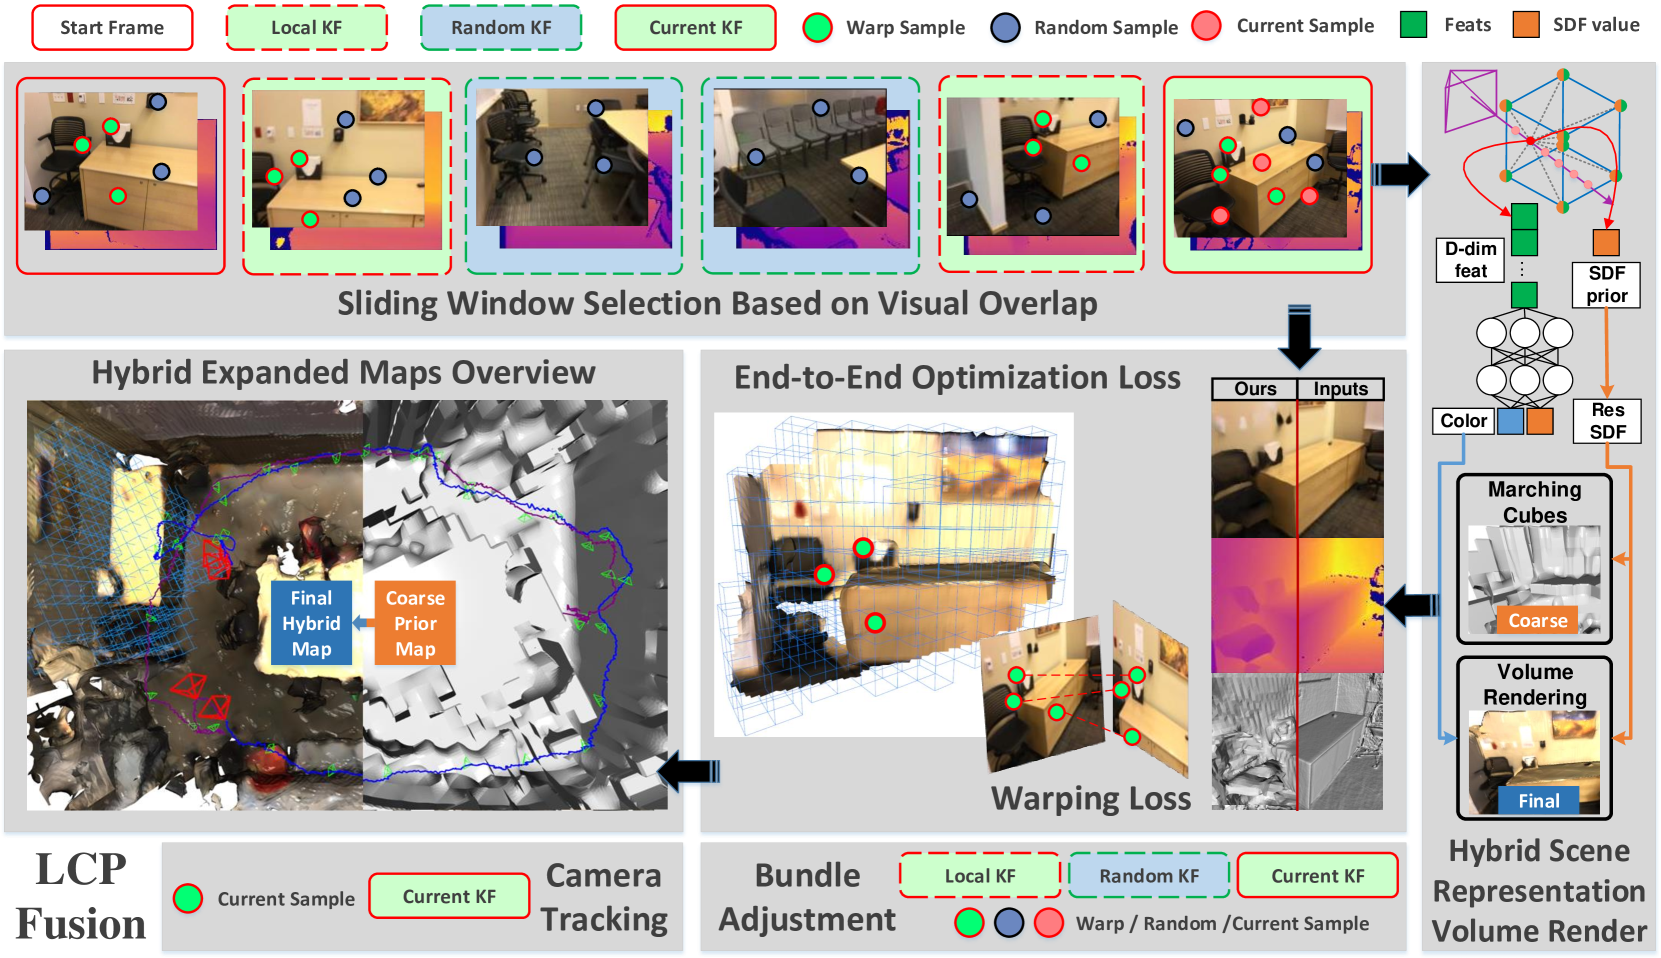Click the Current KF box in the Camera Tracking panel
Screen dimensions: 1661x958
click(x=449, y=896)
